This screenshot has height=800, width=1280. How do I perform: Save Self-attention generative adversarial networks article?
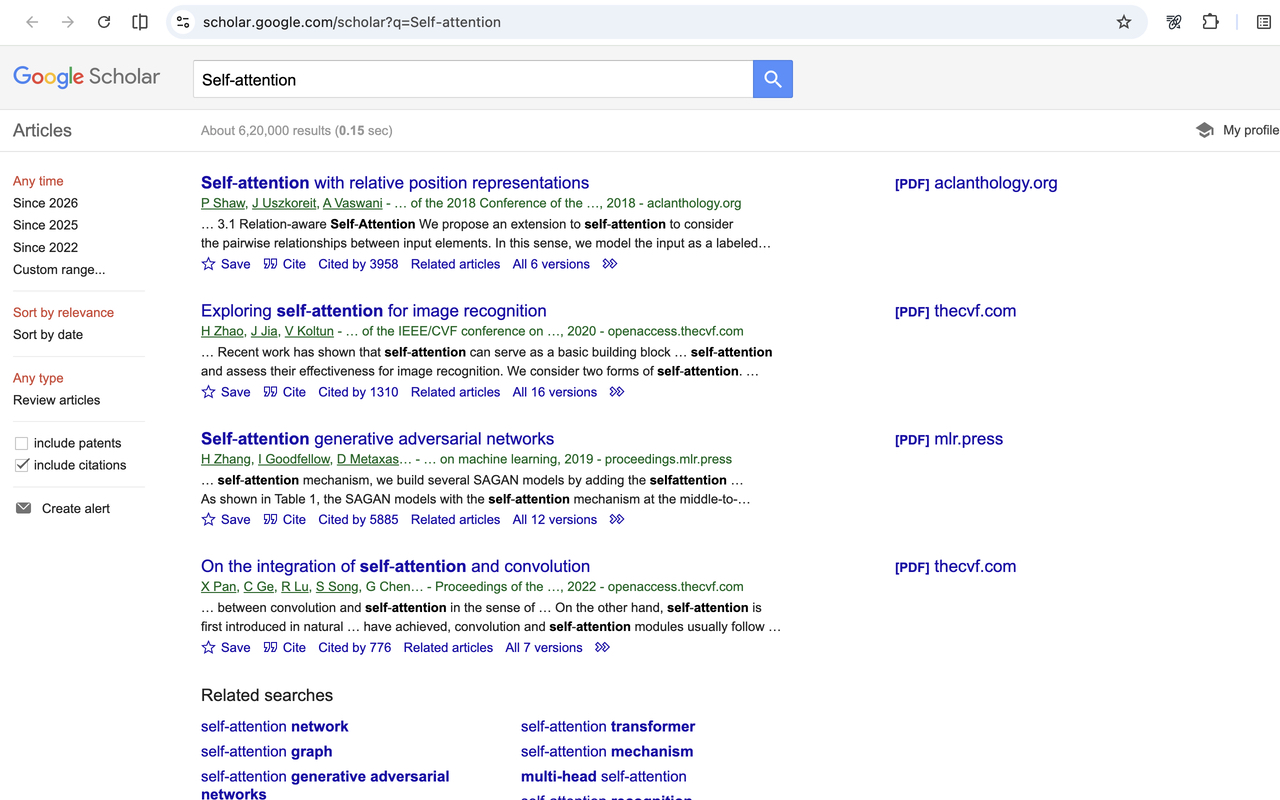(x=226, y=519)
